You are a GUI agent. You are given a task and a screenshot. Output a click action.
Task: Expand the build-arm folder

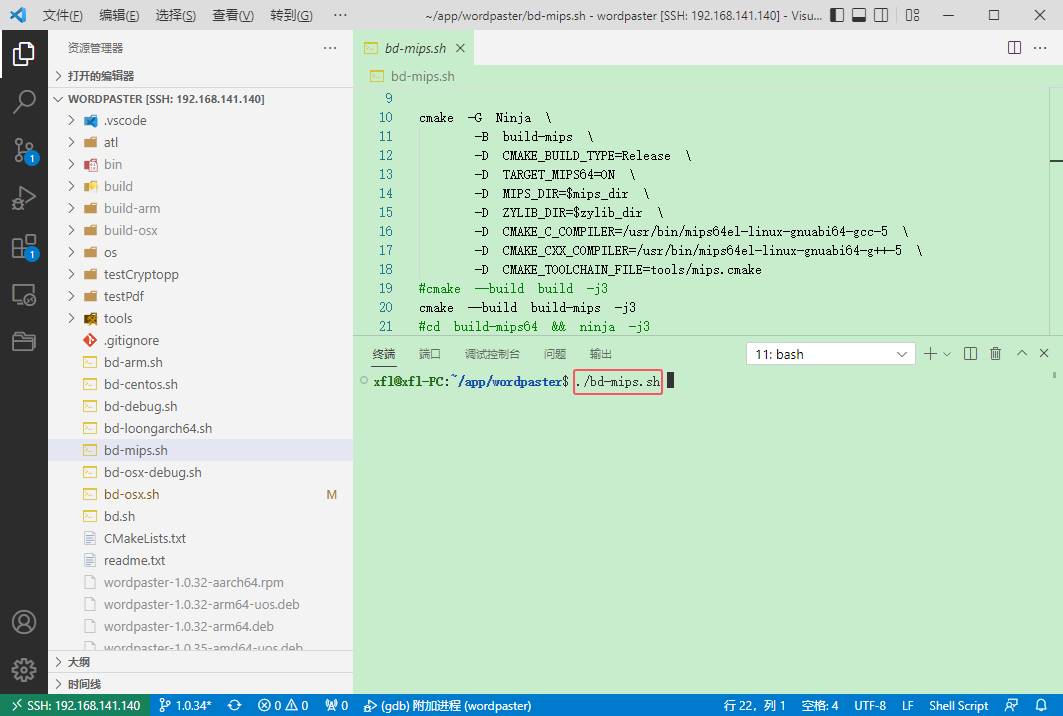131,208
